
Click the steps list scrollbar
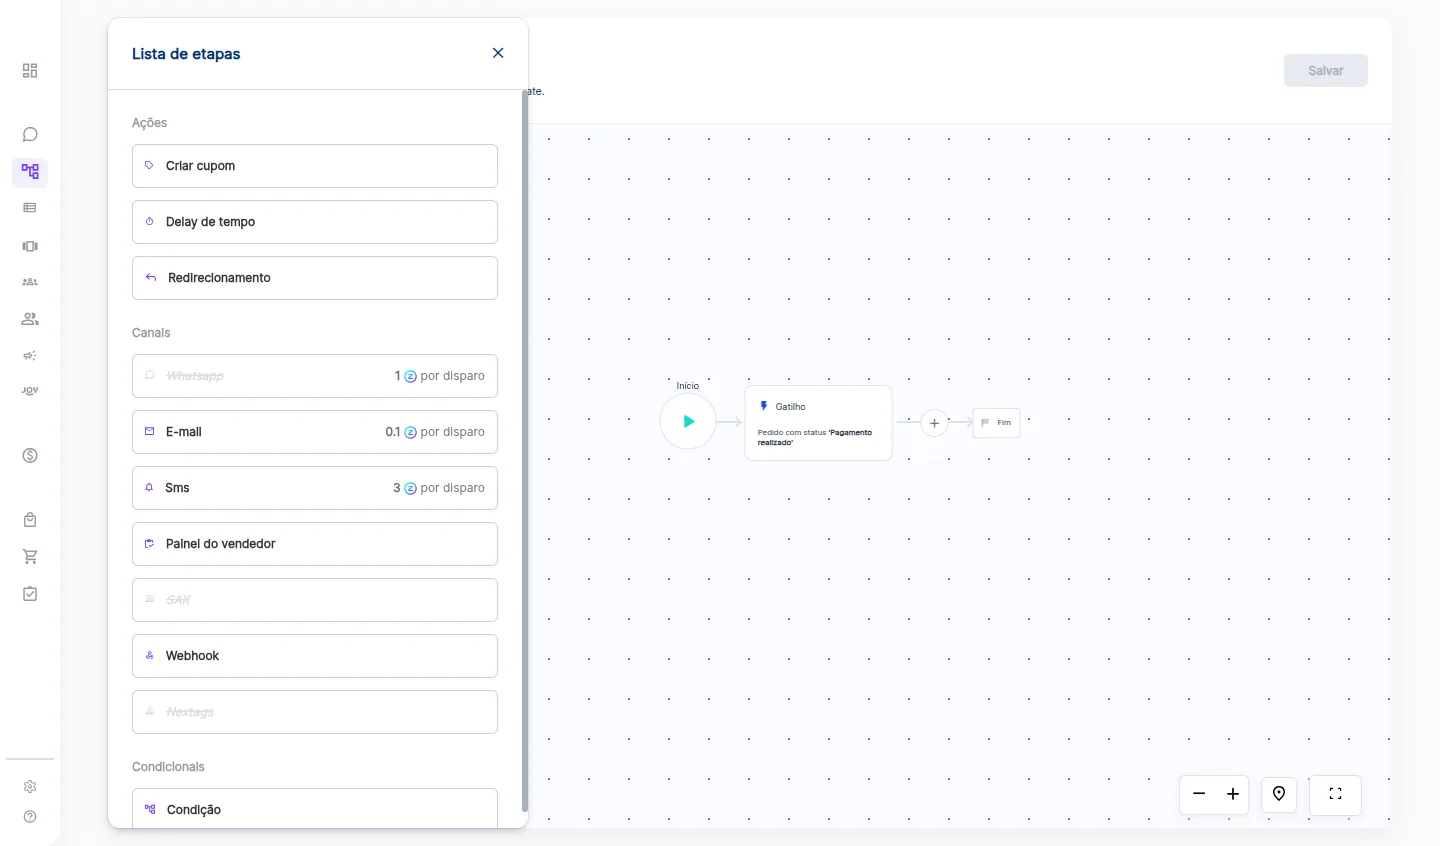click(x=525, y=451)
